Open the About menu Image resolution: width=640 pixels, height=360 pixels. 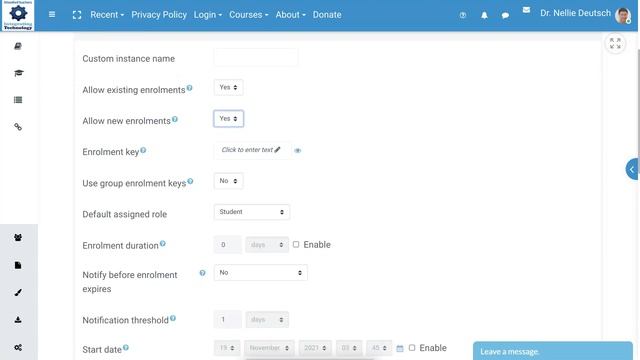coord(291,15)
